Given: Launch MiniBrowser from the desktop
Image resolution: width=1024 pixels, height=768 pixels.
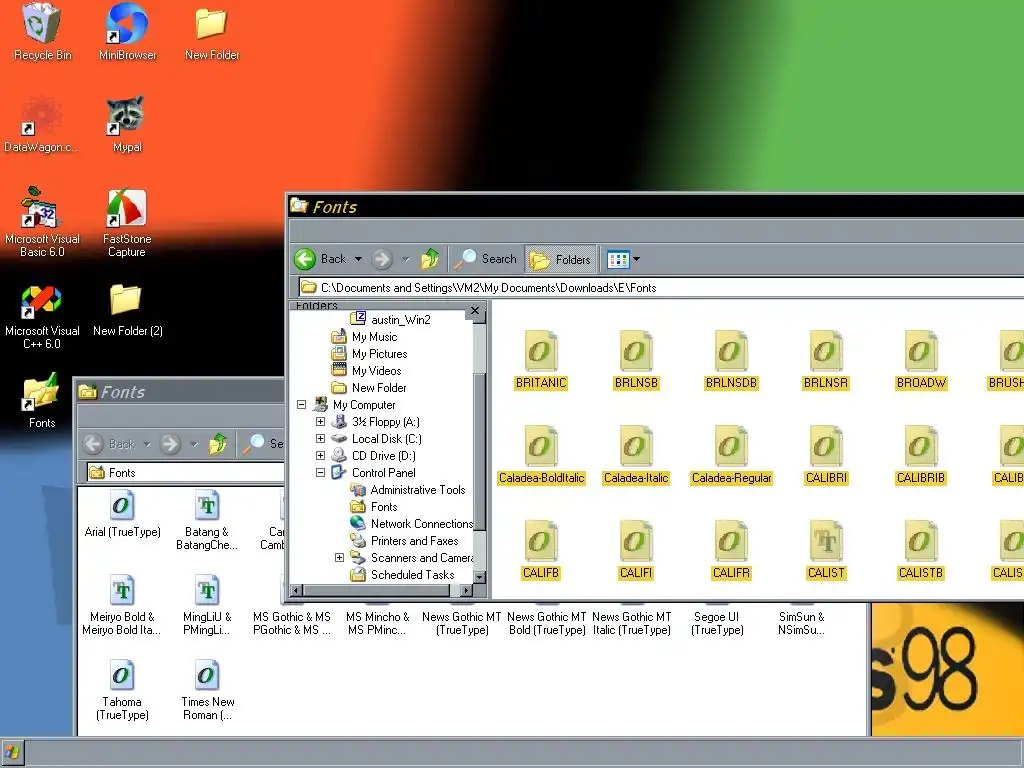Looking at the screenshot, I should click(127, 31).
